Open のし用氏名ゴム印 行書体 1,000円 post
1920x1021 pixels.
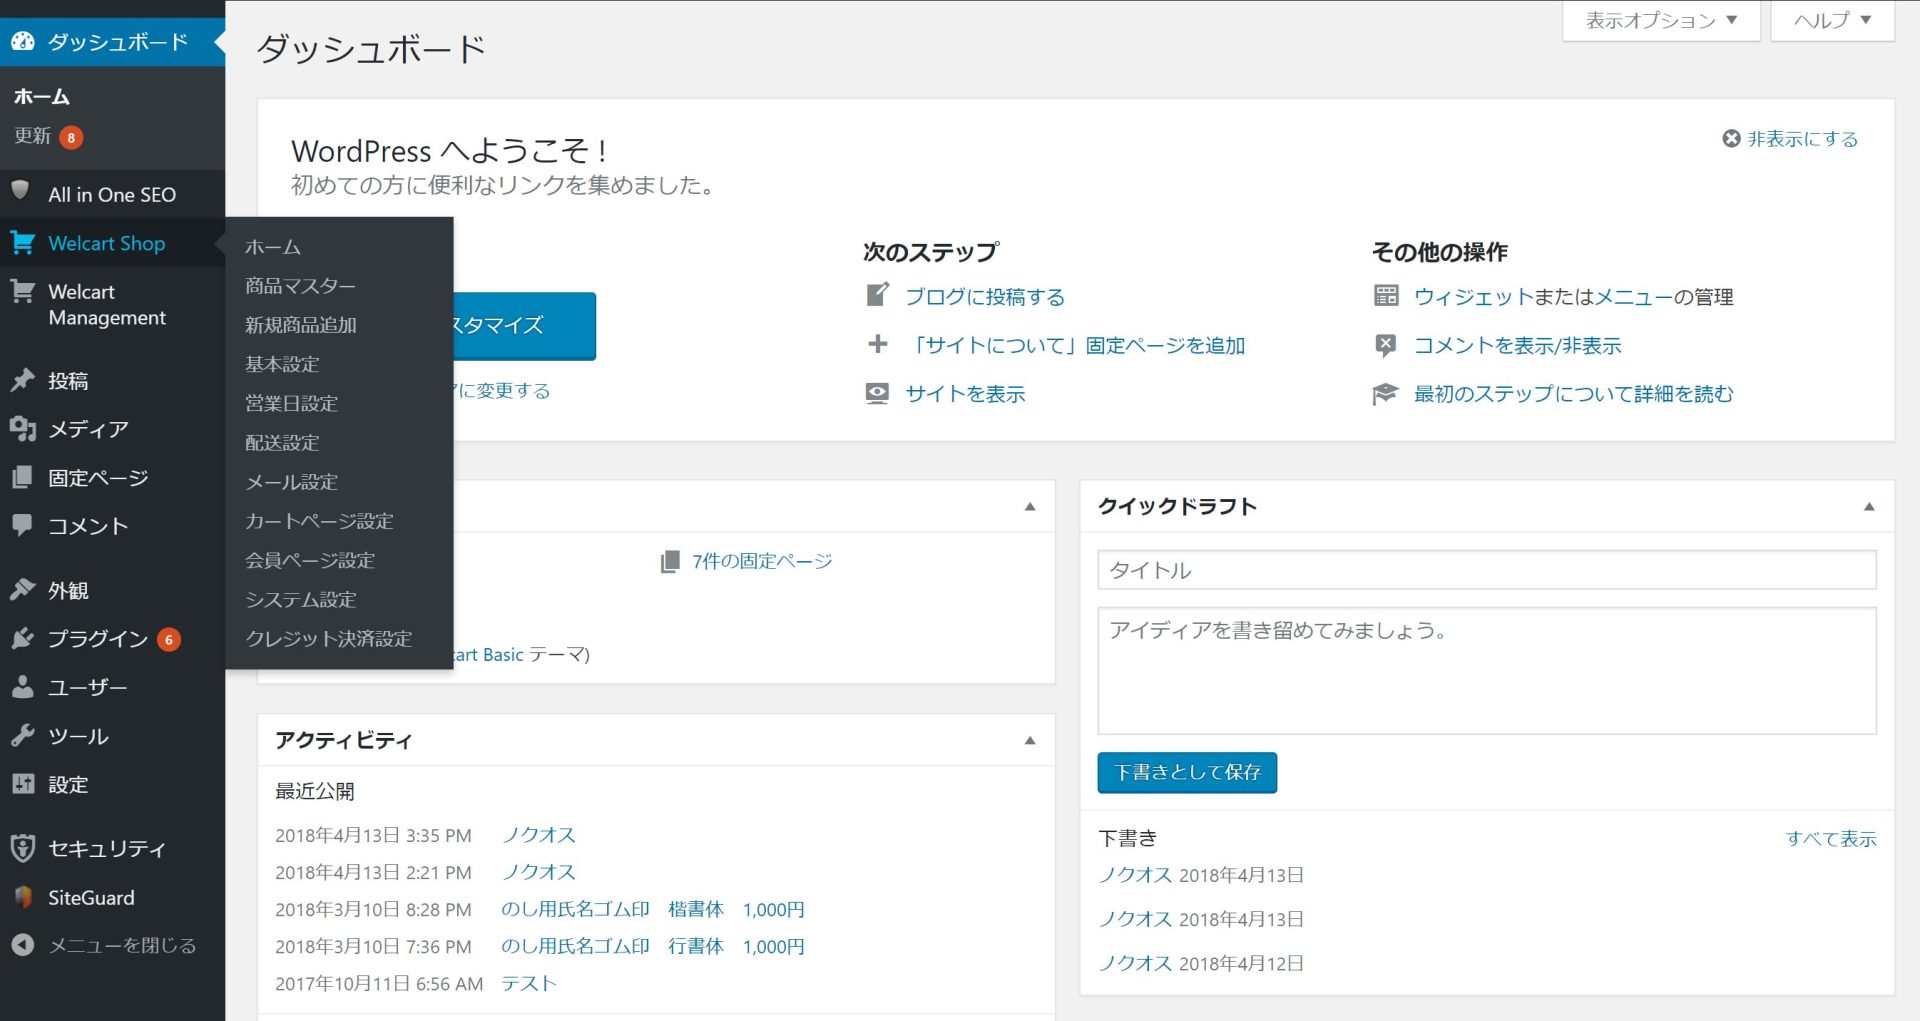652,946
